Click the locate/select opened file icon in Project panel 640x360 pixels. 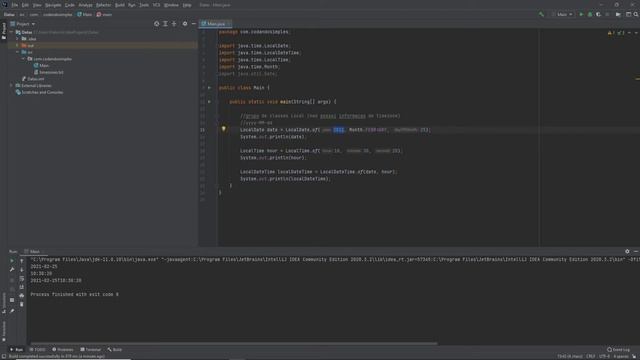[157, 24]
